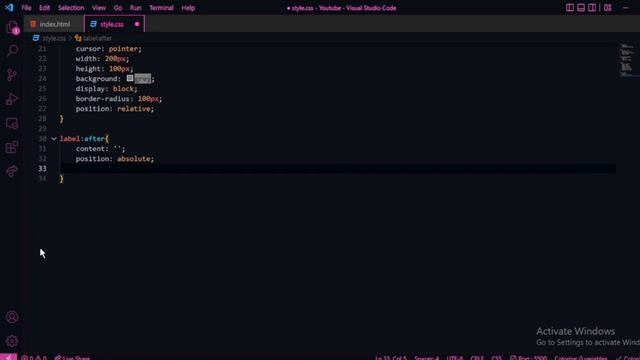Open the Selection menu
Screen dimensions: 640x360
click(x=71, y=8)
